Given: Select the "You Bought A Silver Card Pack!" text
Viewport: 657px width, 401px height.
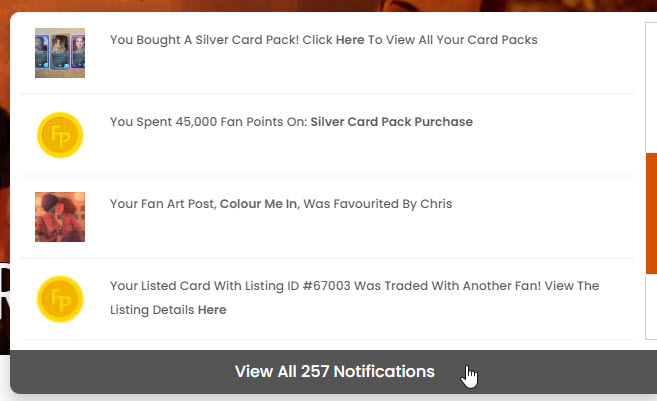Looking at the screenshot, I should coord(204,40).
